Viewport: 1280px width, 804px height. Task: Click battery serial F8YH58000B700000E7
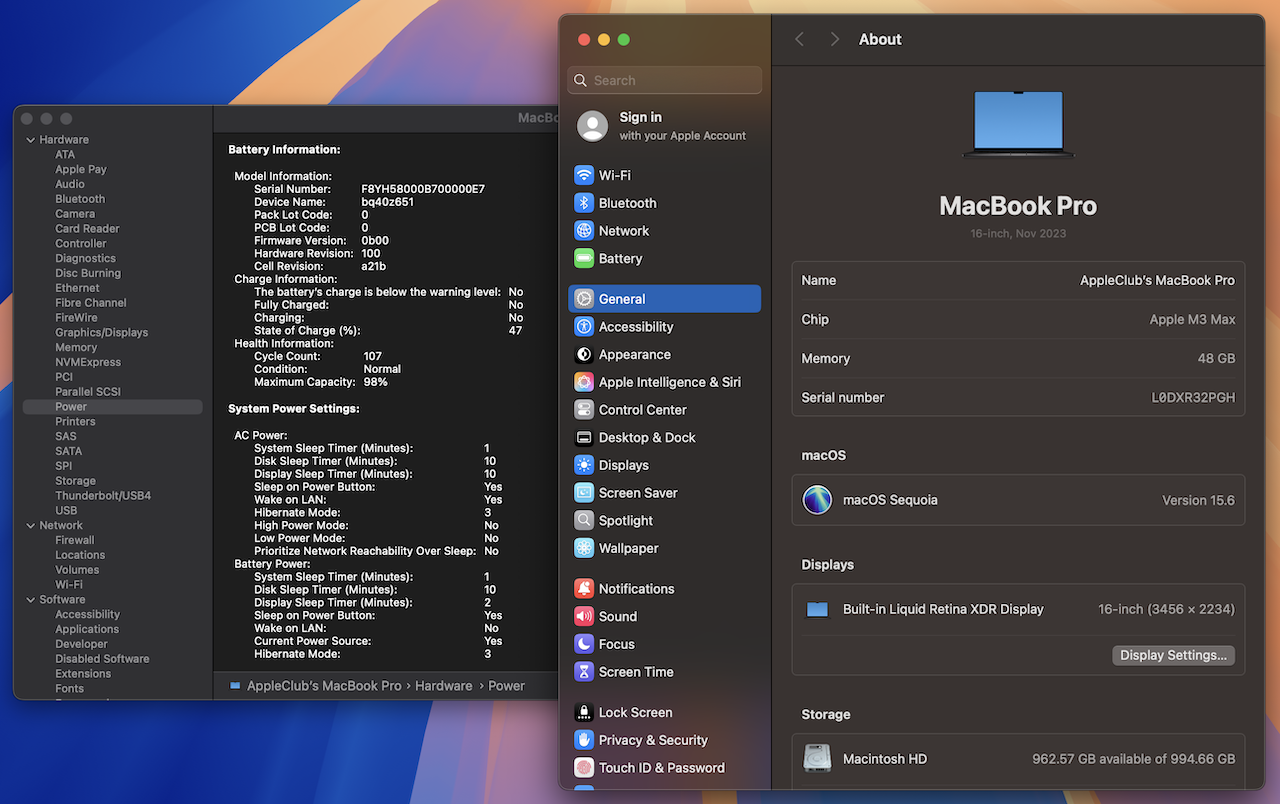pyautogui.click(x=423, y=189)
